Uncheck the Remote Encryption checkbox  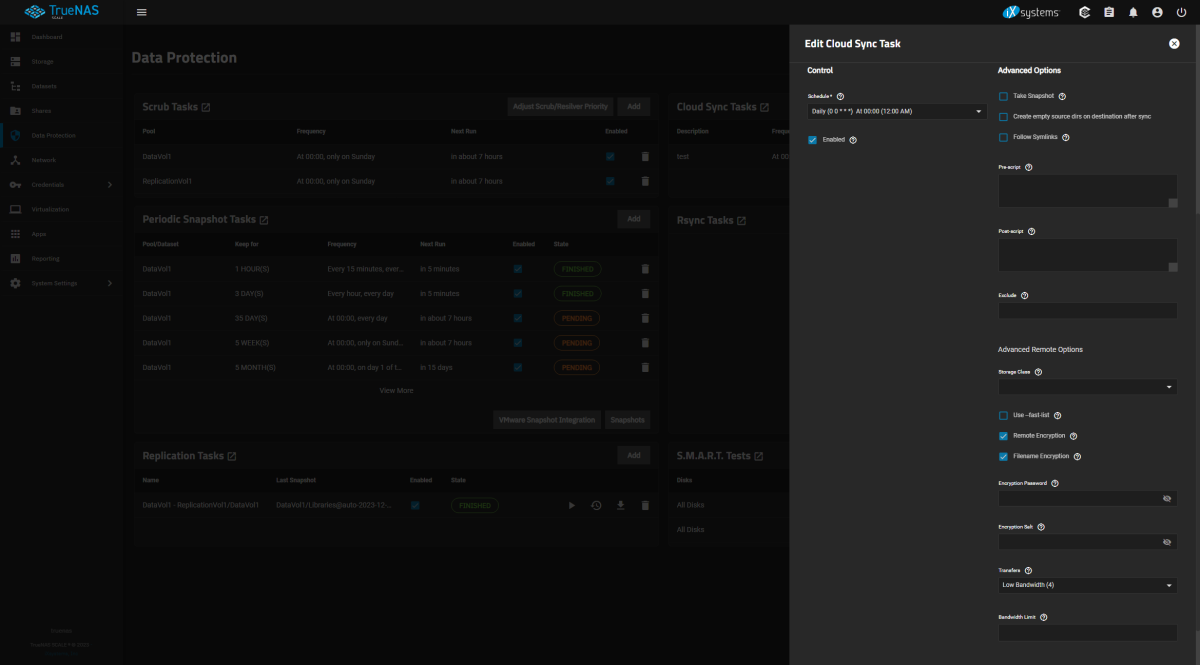pyautogui.click(x=1003, y=436)
